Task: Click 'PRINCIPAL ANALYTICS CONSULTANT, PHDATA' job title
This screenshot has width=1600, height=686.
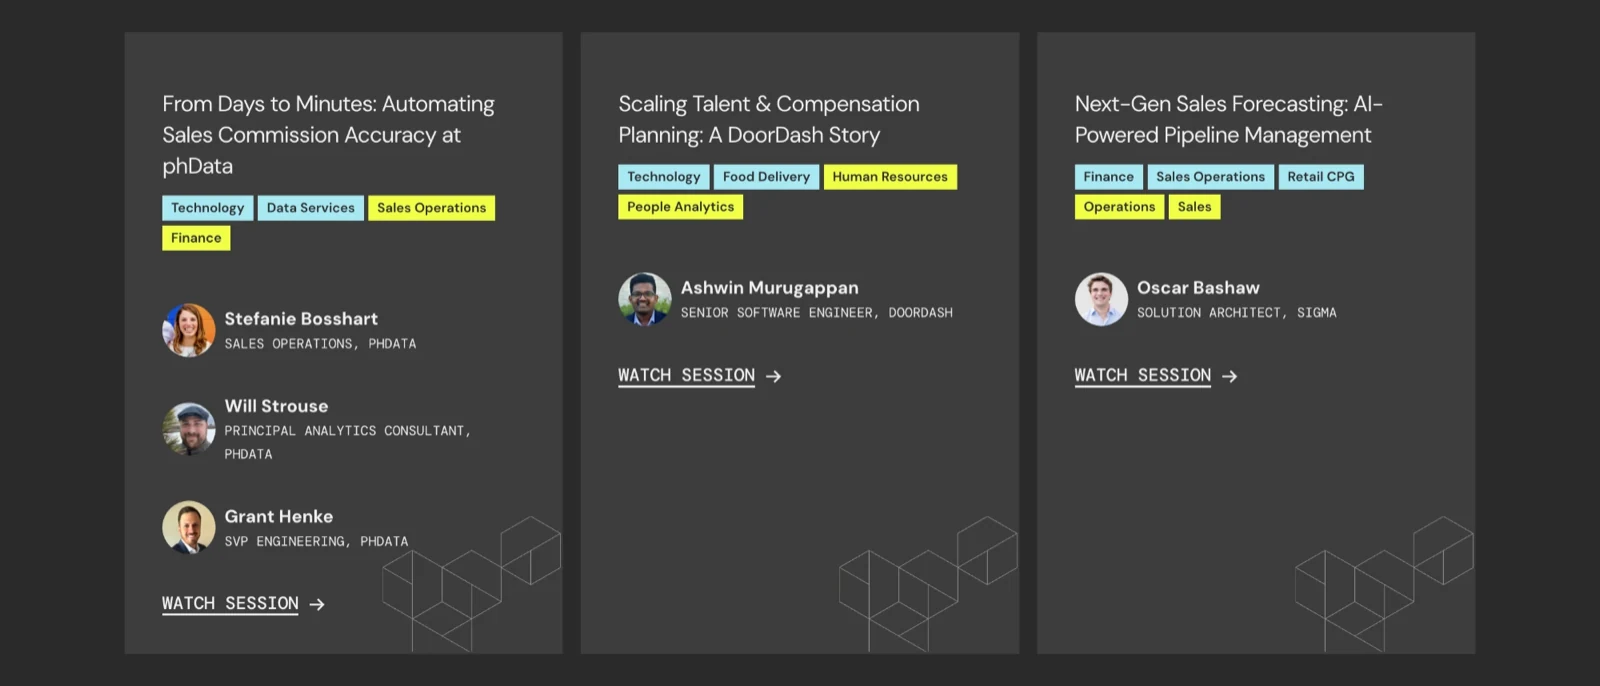Action: 347,442
